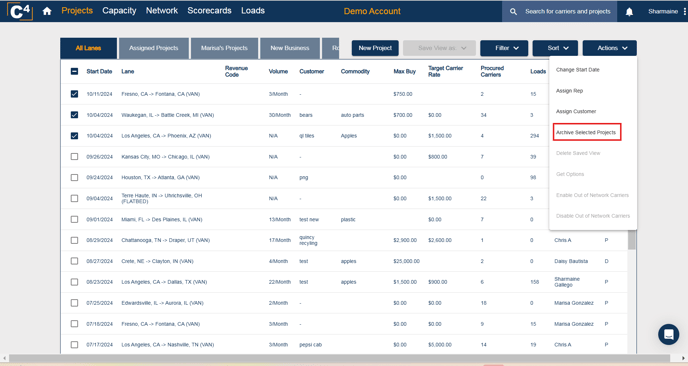Open notifications bell icon
The height and width of the screenshot is (366, 688).
pyautogui.click(x=629, y=12)
